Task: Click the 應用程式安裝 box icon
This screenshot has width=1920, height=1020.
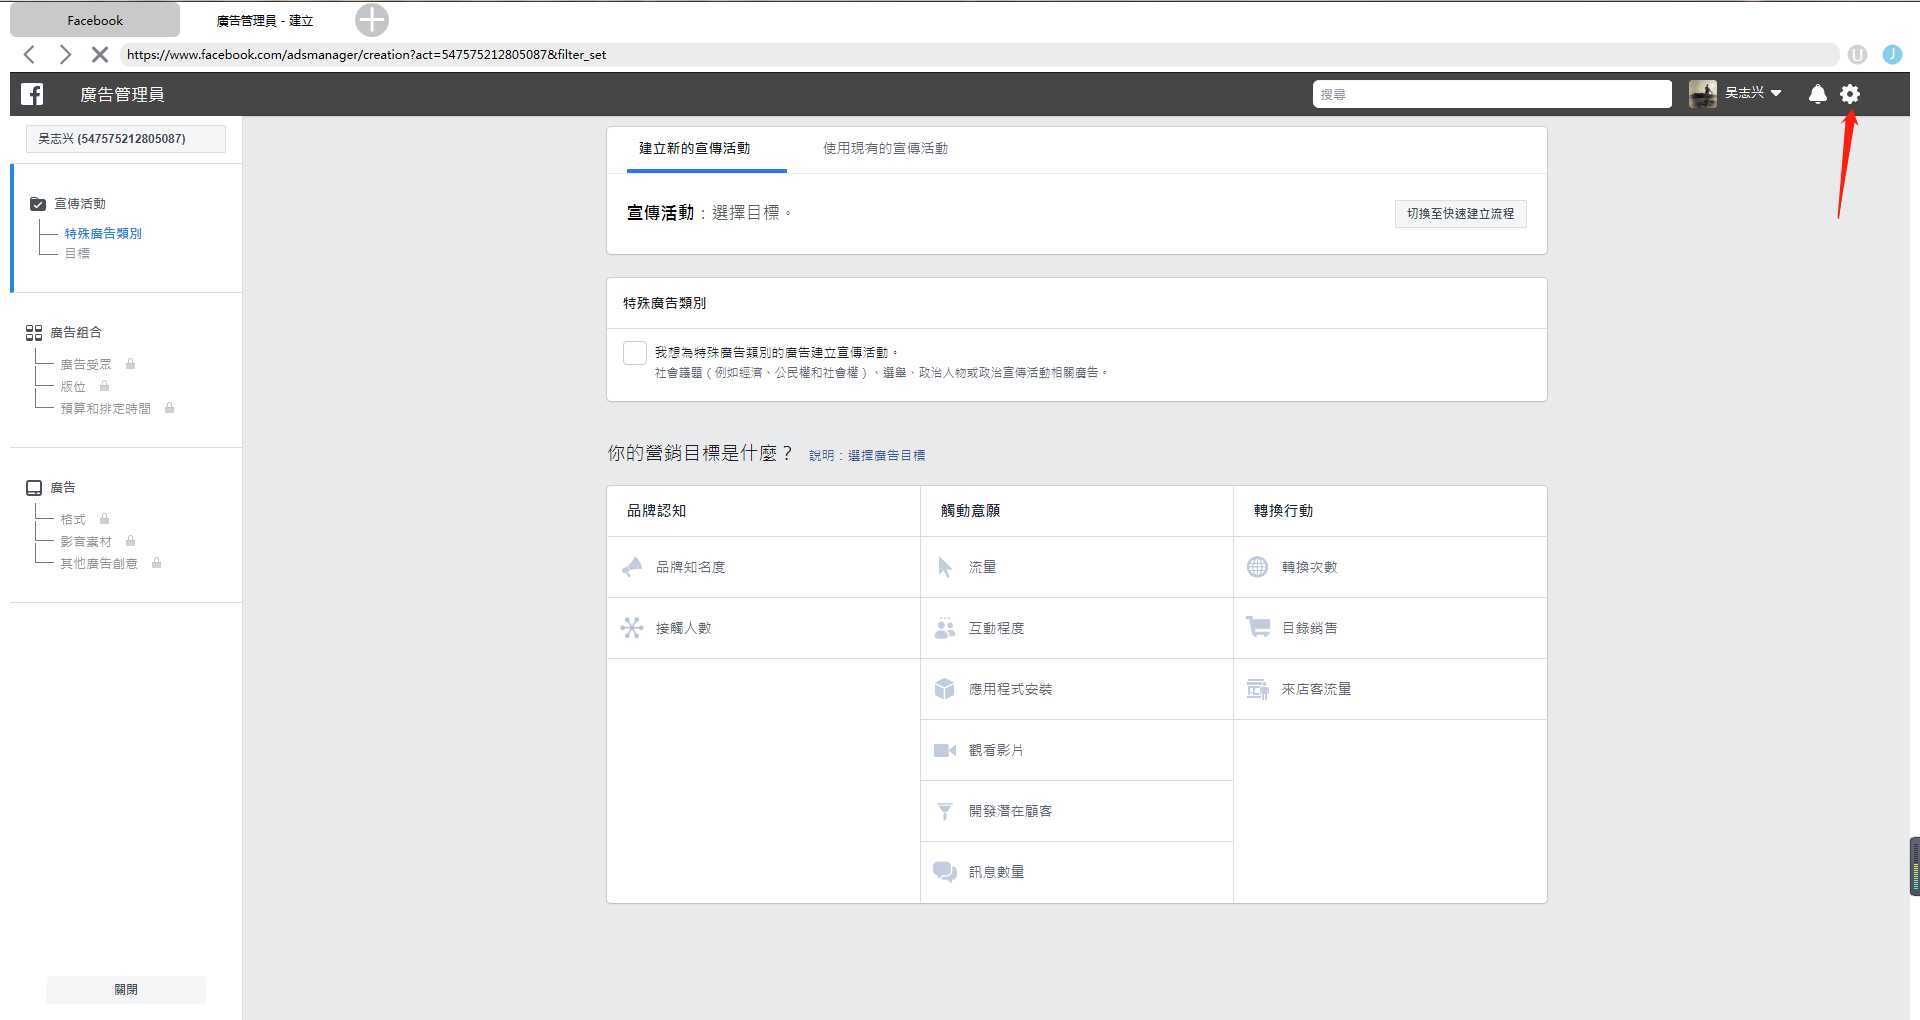Action: coord(945,689)
